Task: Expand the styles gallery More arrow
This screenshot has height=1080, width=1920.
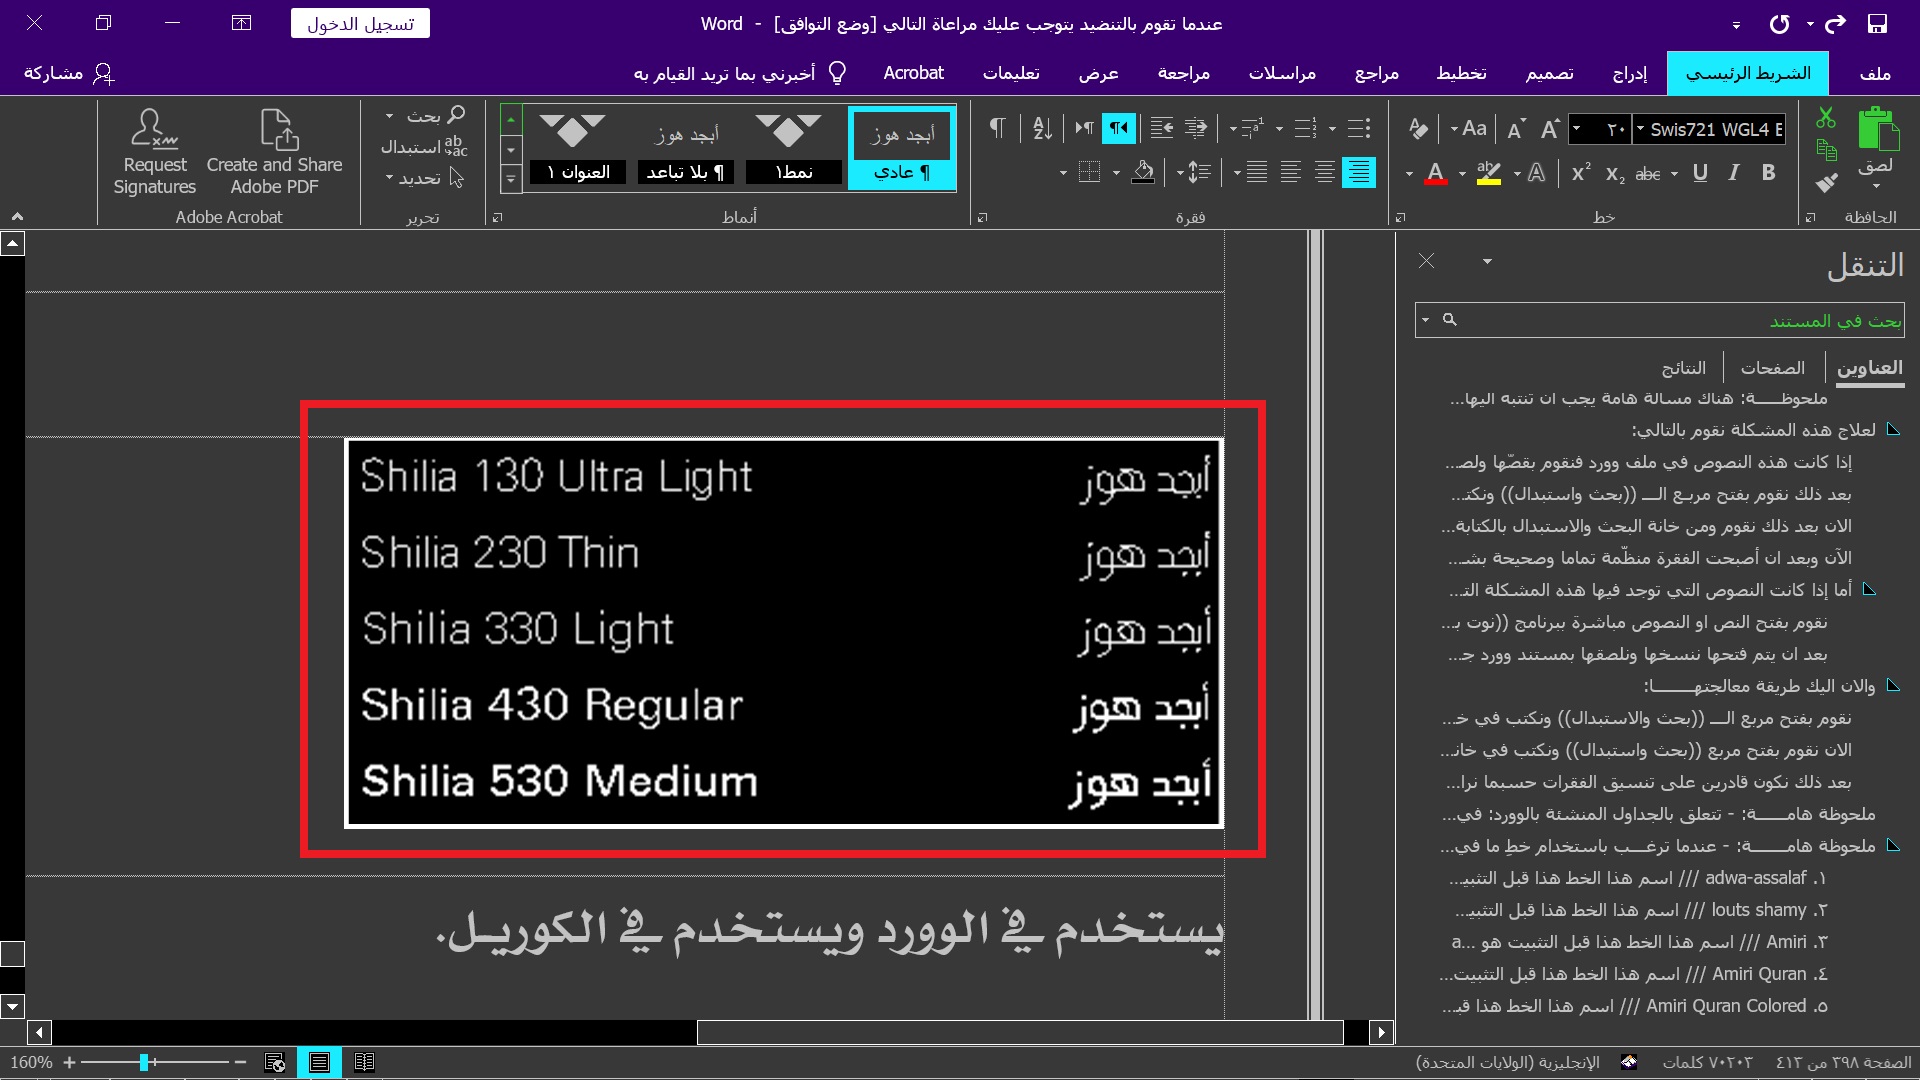Action: (x=511, y=180)
